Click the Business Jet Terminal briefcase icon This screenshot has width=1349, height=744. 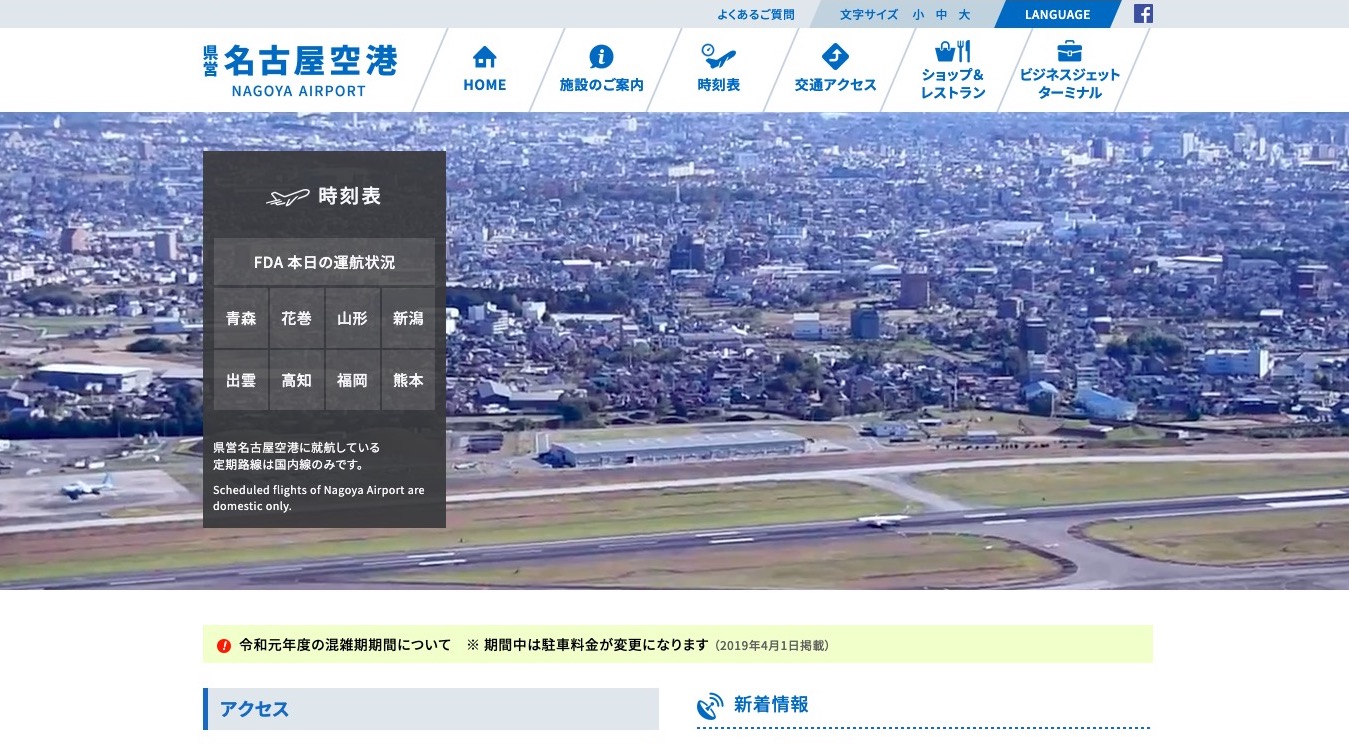pyautogui.click(x=1069, y=50)
